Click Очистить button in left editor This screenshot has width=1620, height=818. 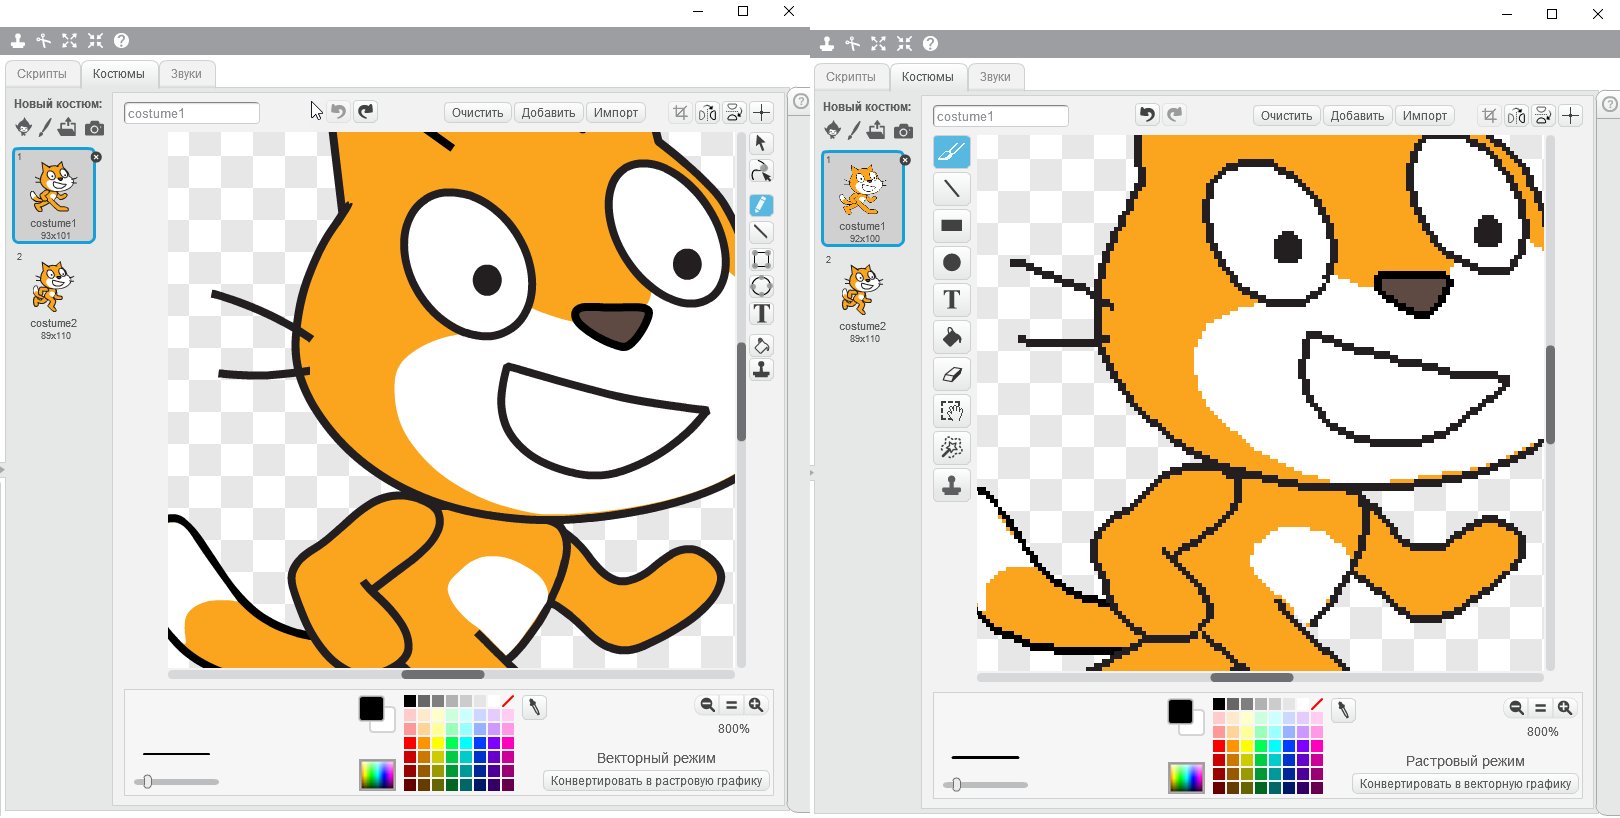click(x=477, y=113)
